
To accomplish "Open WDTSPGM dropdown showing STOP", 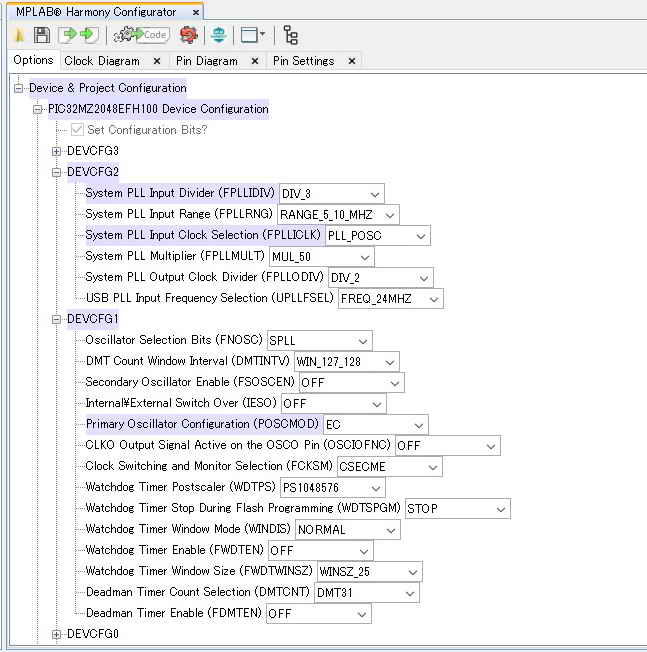I will click(457, 509).
